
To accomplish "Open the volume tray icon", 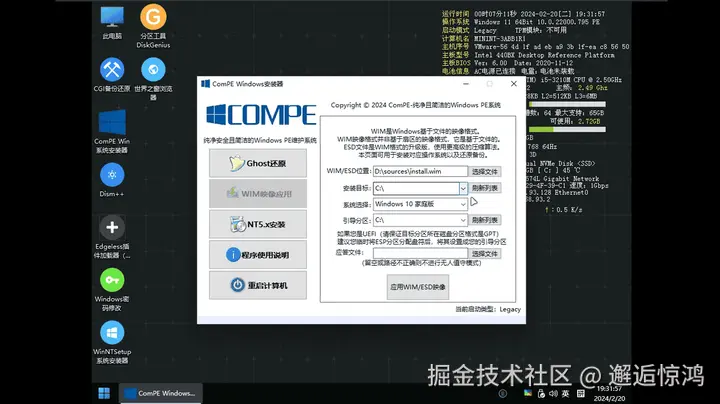I will pyautogui.click(x=553, y=393).
